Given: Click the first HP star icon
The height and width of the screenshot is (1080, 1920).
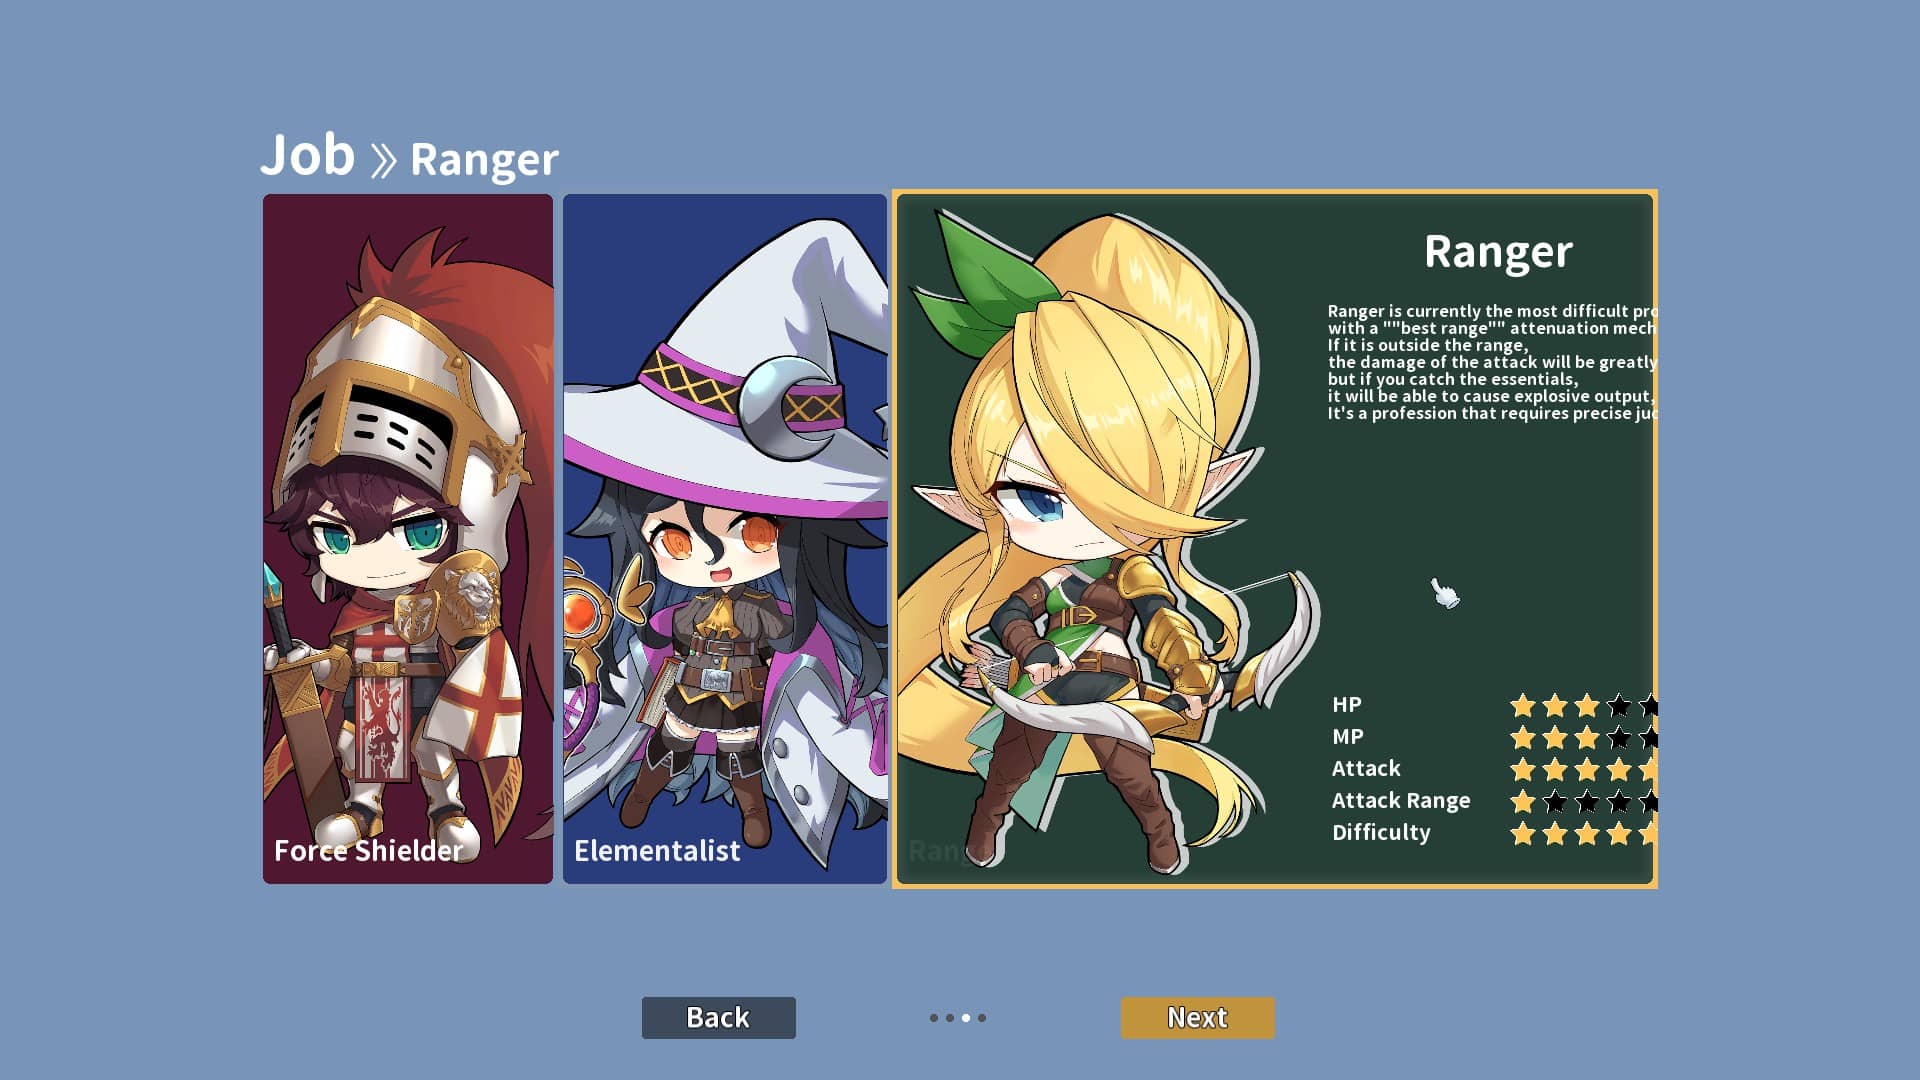Looking at the screenshot, I should click(1523, 706).
